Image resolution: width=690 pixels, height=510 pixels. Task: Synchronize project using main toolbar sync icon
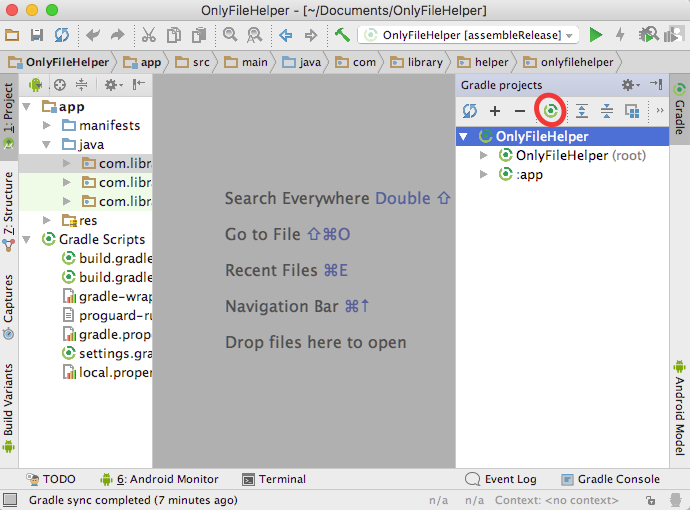(x=62, y=35)
